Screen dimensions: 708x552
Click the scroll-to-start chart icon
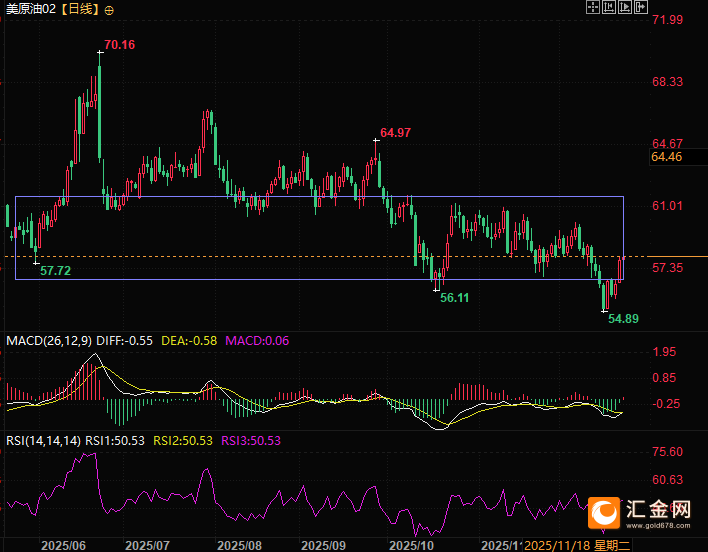609,8
